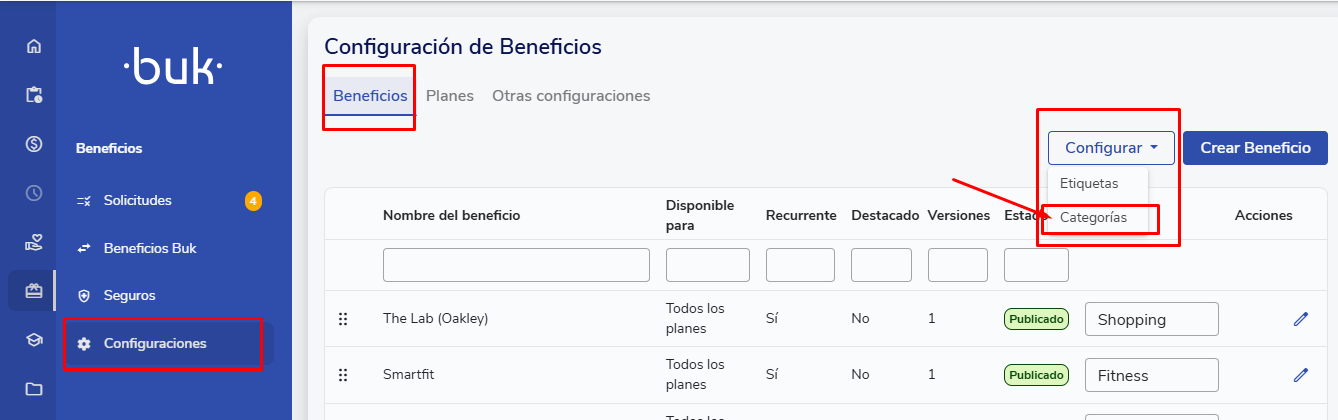Click the home icon in left rail
This screenshot has width=1338, height=420.
tap(34, 46)
